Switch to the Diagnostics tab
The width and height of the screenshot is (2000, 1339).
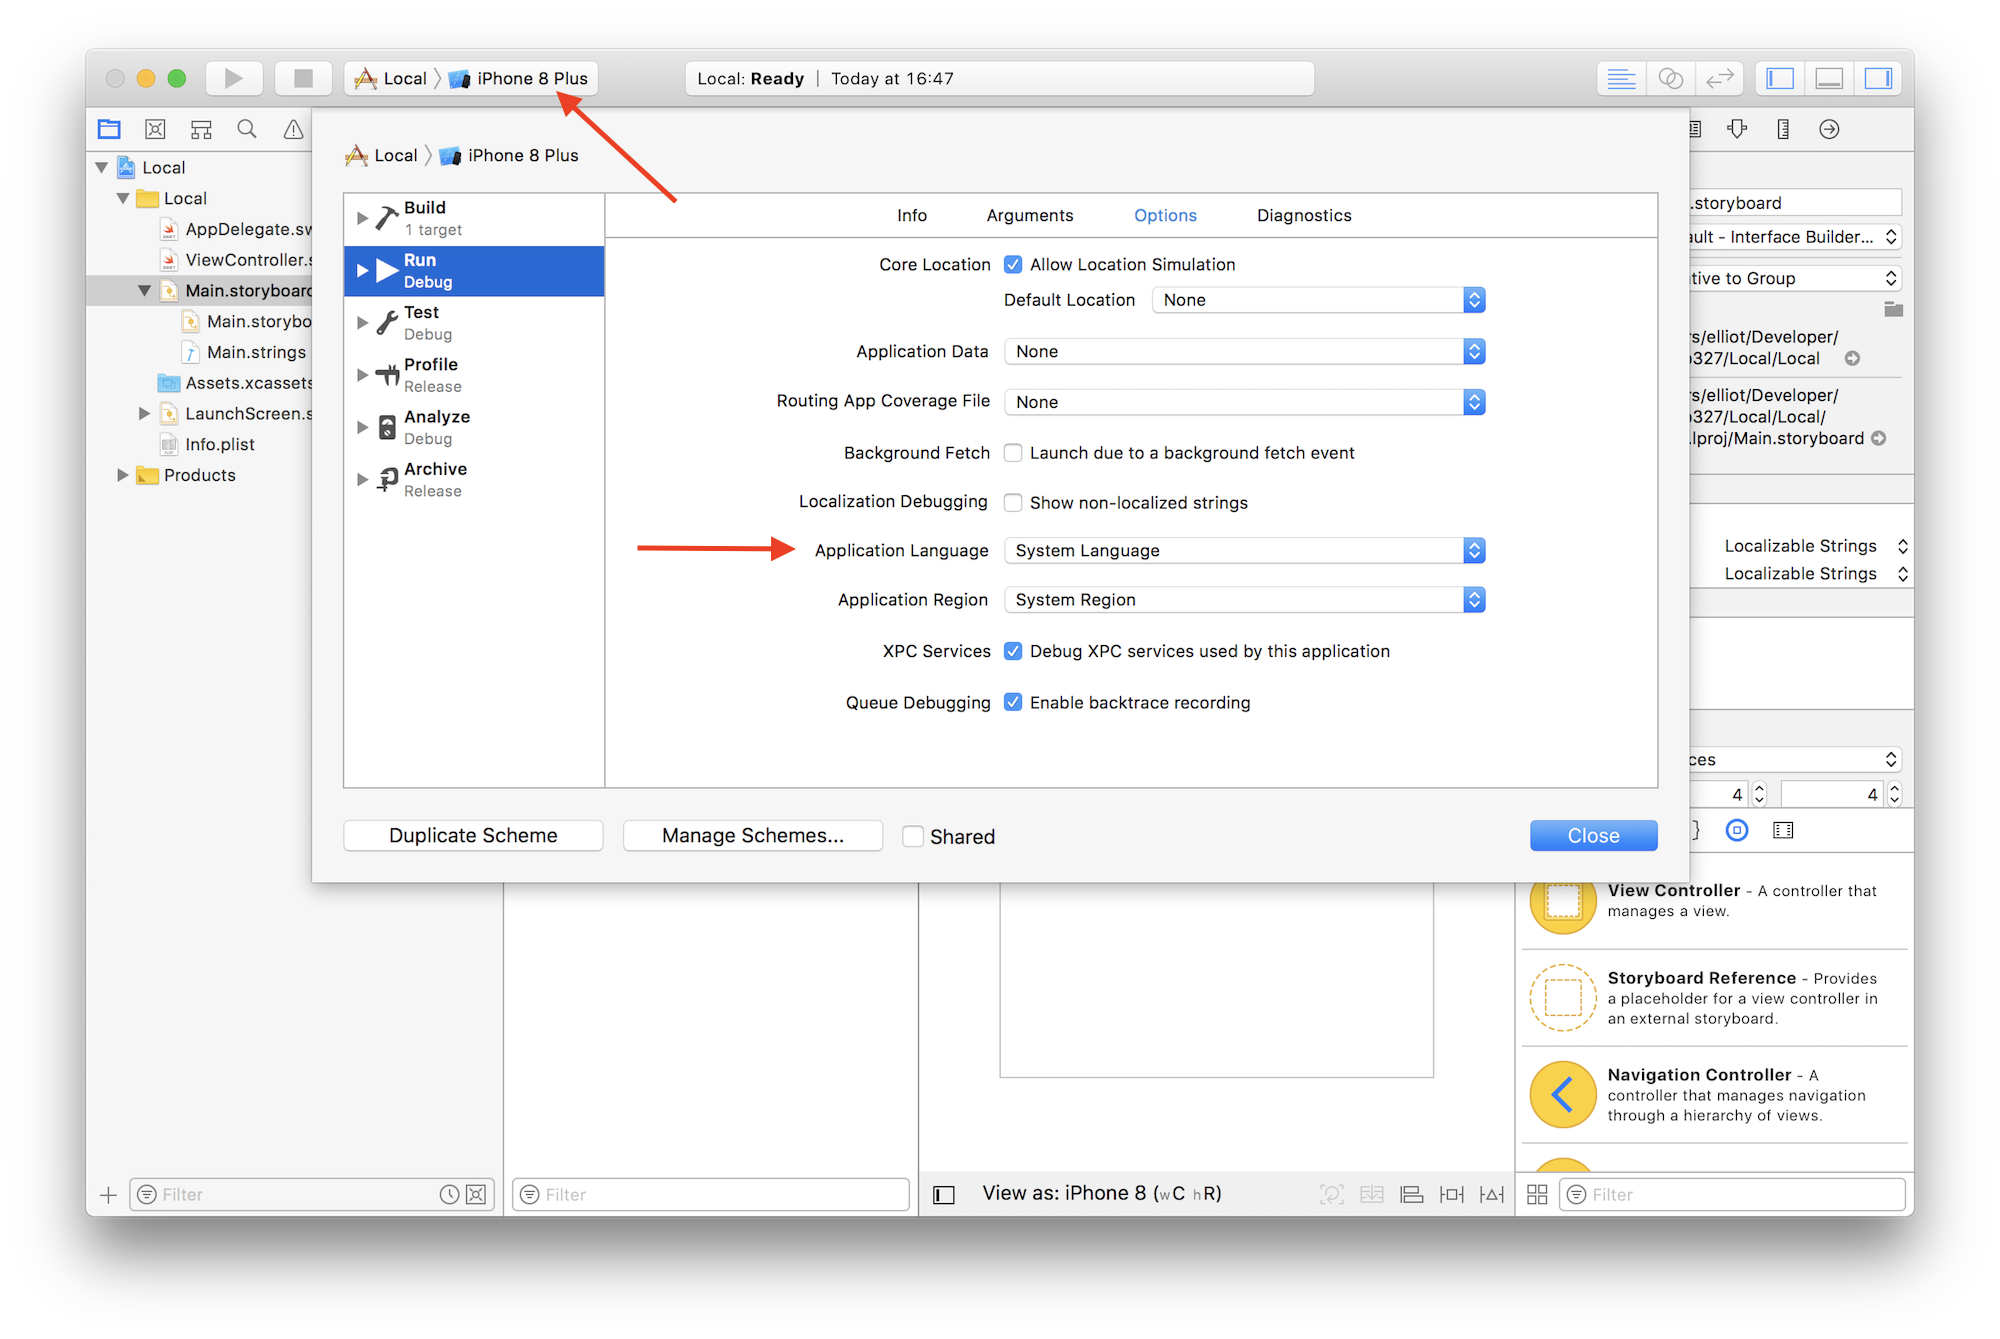pos(1303,216)
